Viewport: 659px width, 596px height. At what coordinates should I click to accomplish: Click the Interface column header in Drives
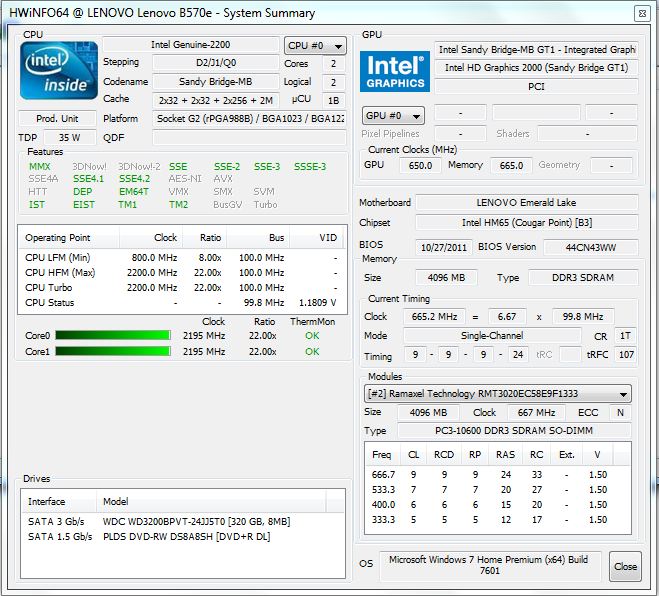tap(59, 501)
